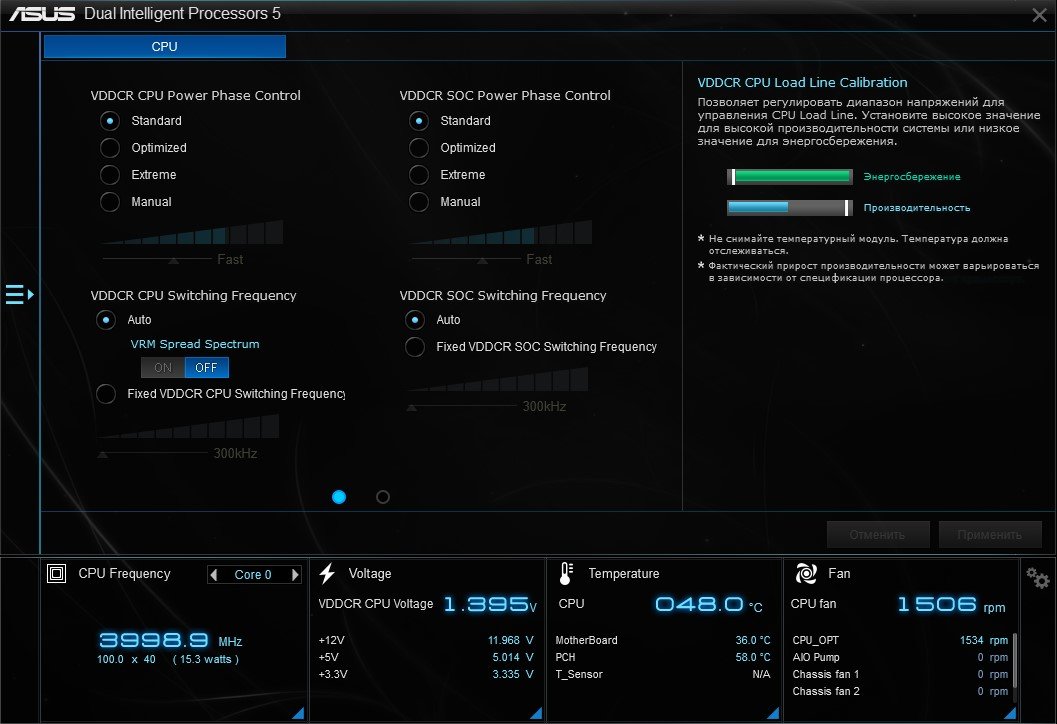Viewport: 1057px width, 724px height.
Task: Go to first page indicator dot
Action: [339, 497]
